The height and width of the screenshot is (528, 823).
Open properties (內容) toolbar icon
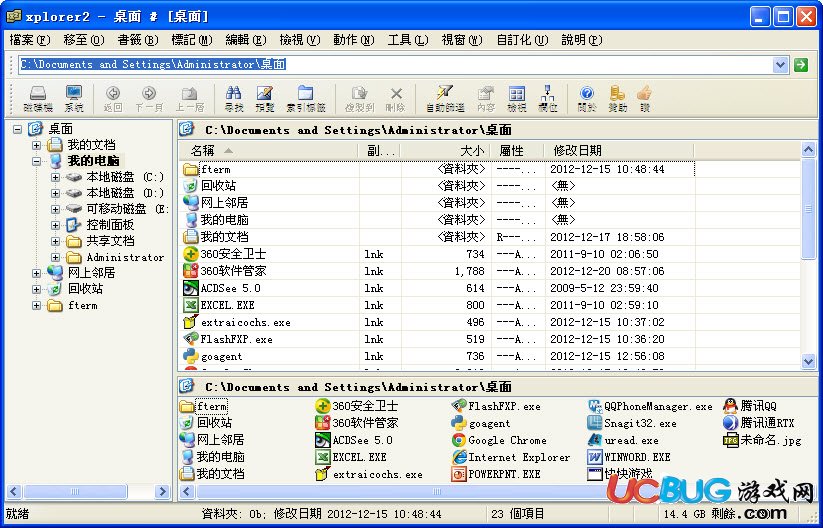[x=486, y=98]
